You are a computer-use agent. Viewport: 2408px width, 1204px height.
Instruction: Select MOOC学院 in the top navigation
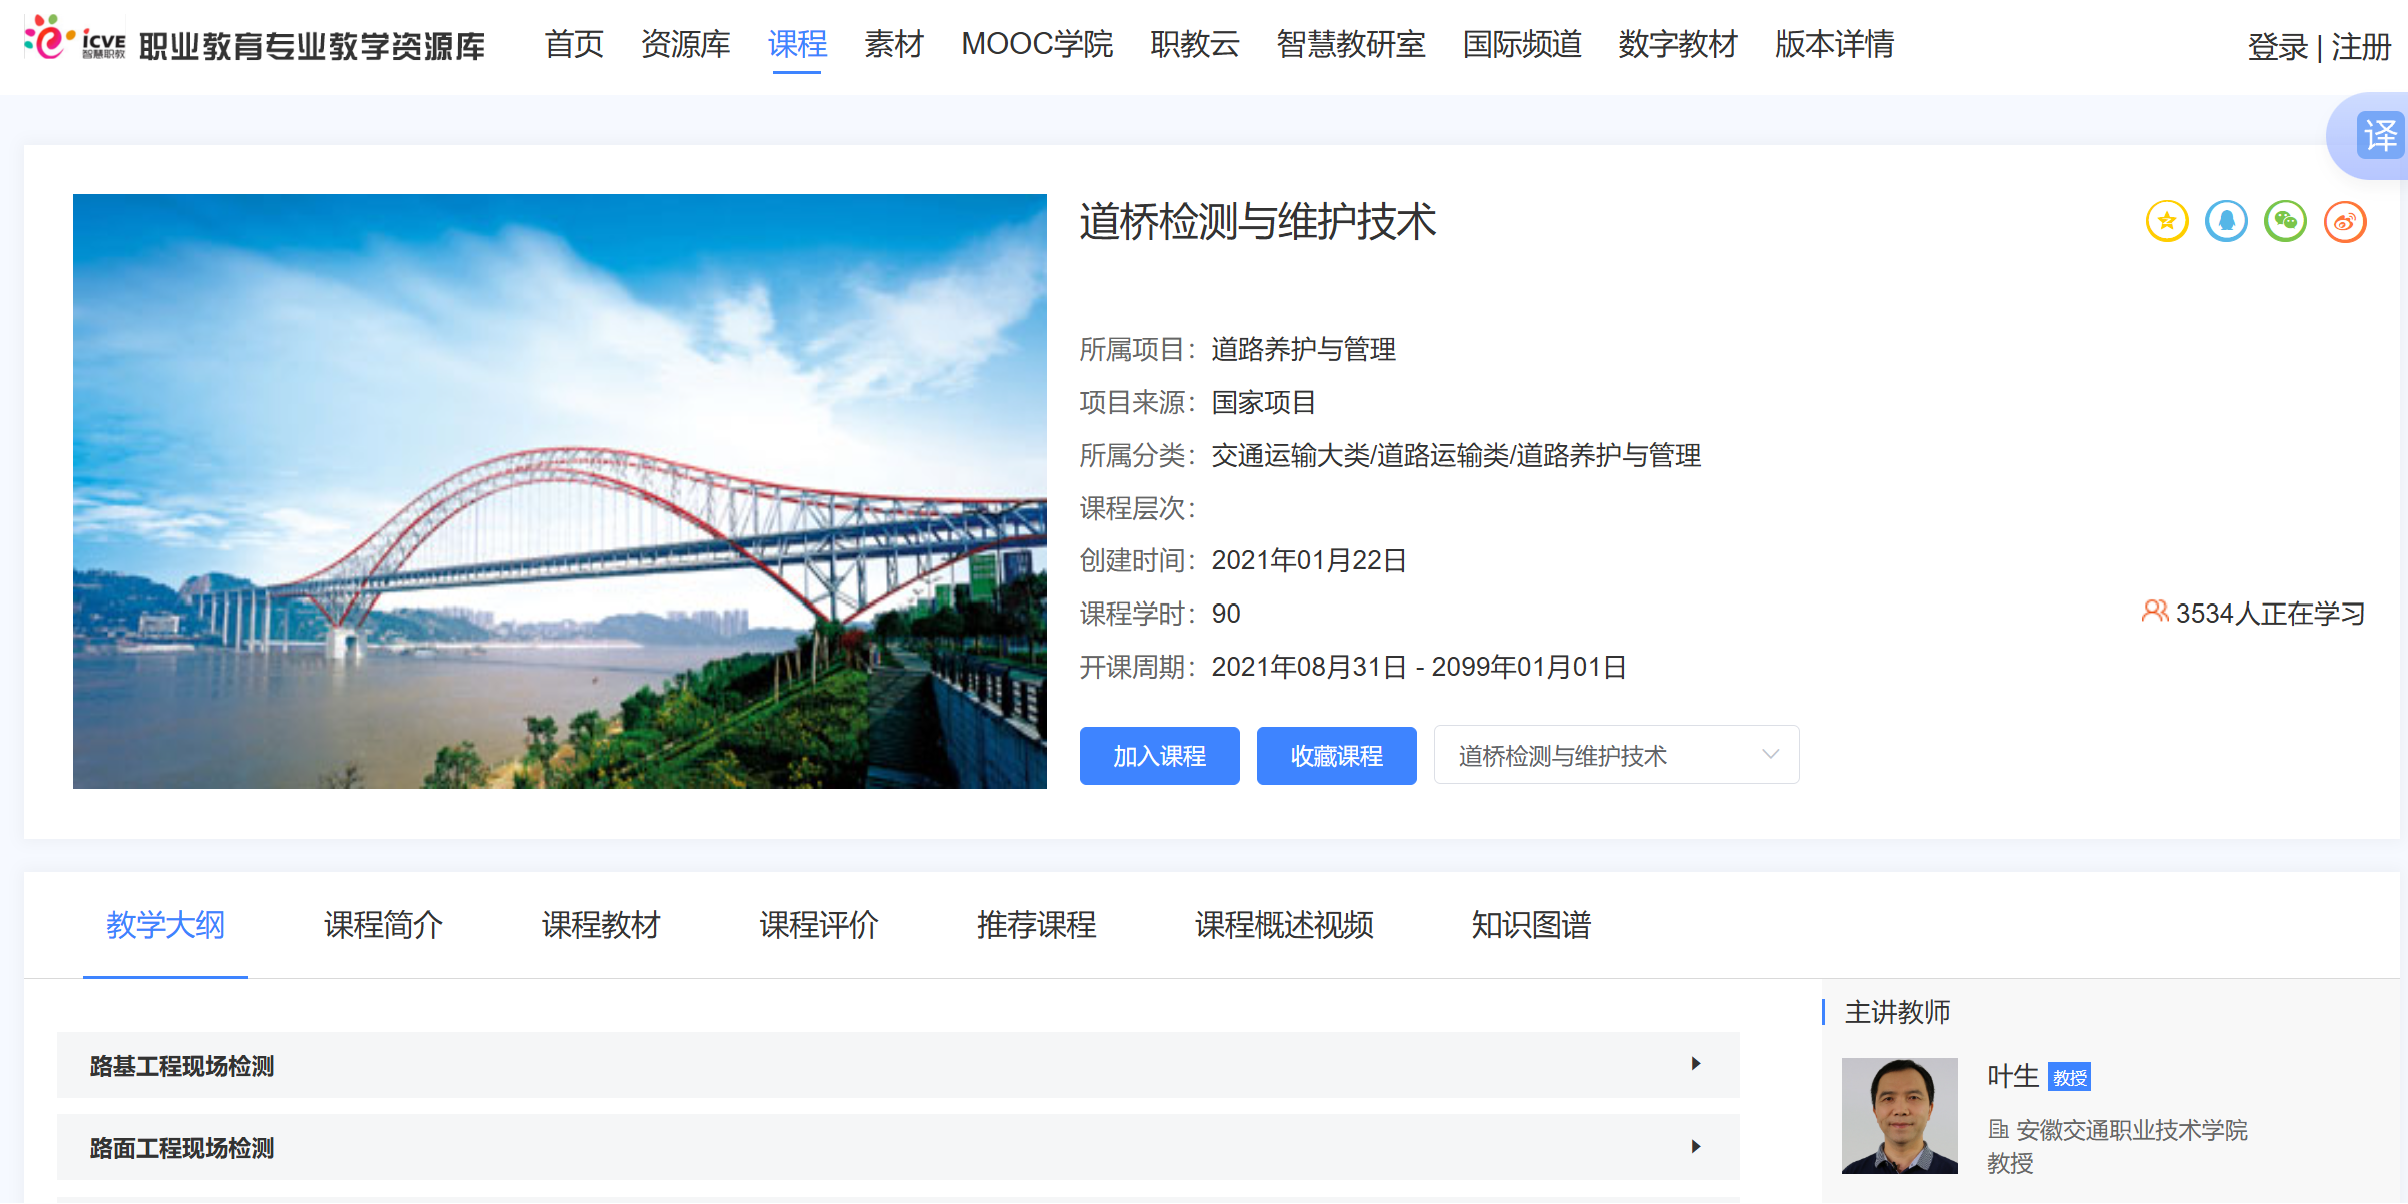pyautogui.click(x=1037, y=44)
